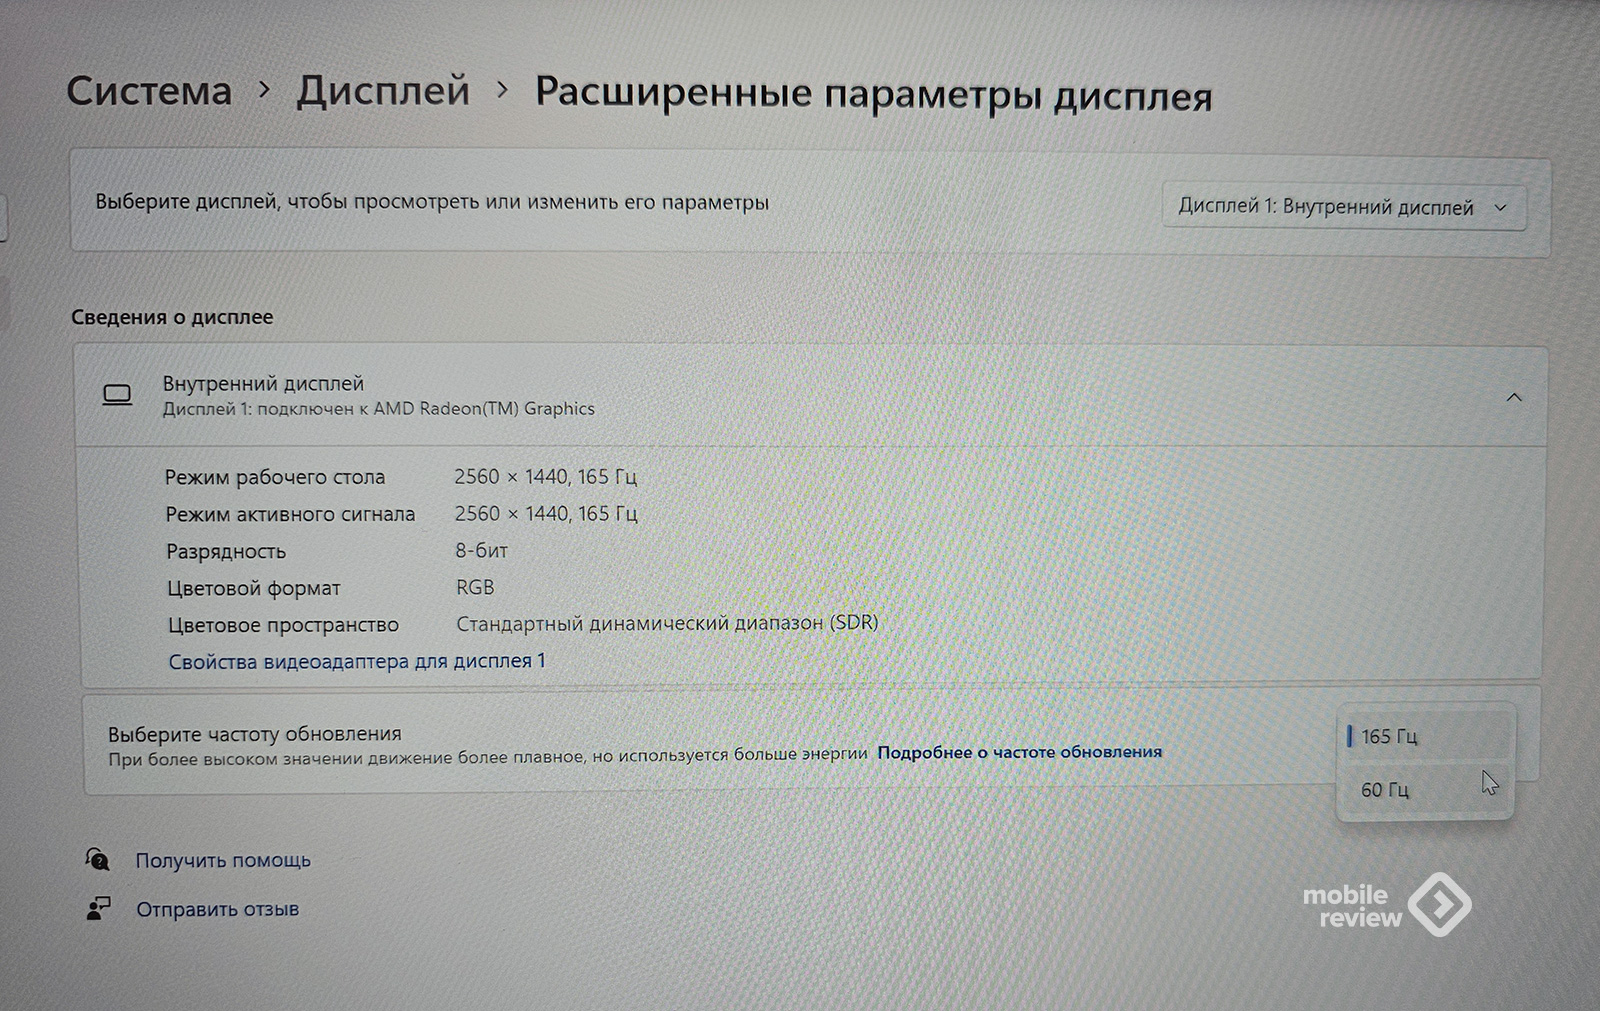Screen dimensions: 1600x1011
Task: Click the Расширенные параметры дисплея page title
Action: click(x=873, y=95)
